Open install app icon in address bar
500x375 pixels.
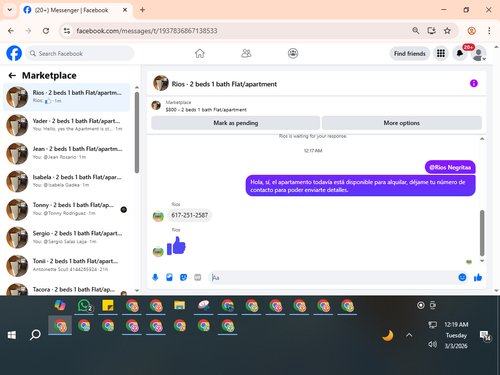[x=431, y=31]
